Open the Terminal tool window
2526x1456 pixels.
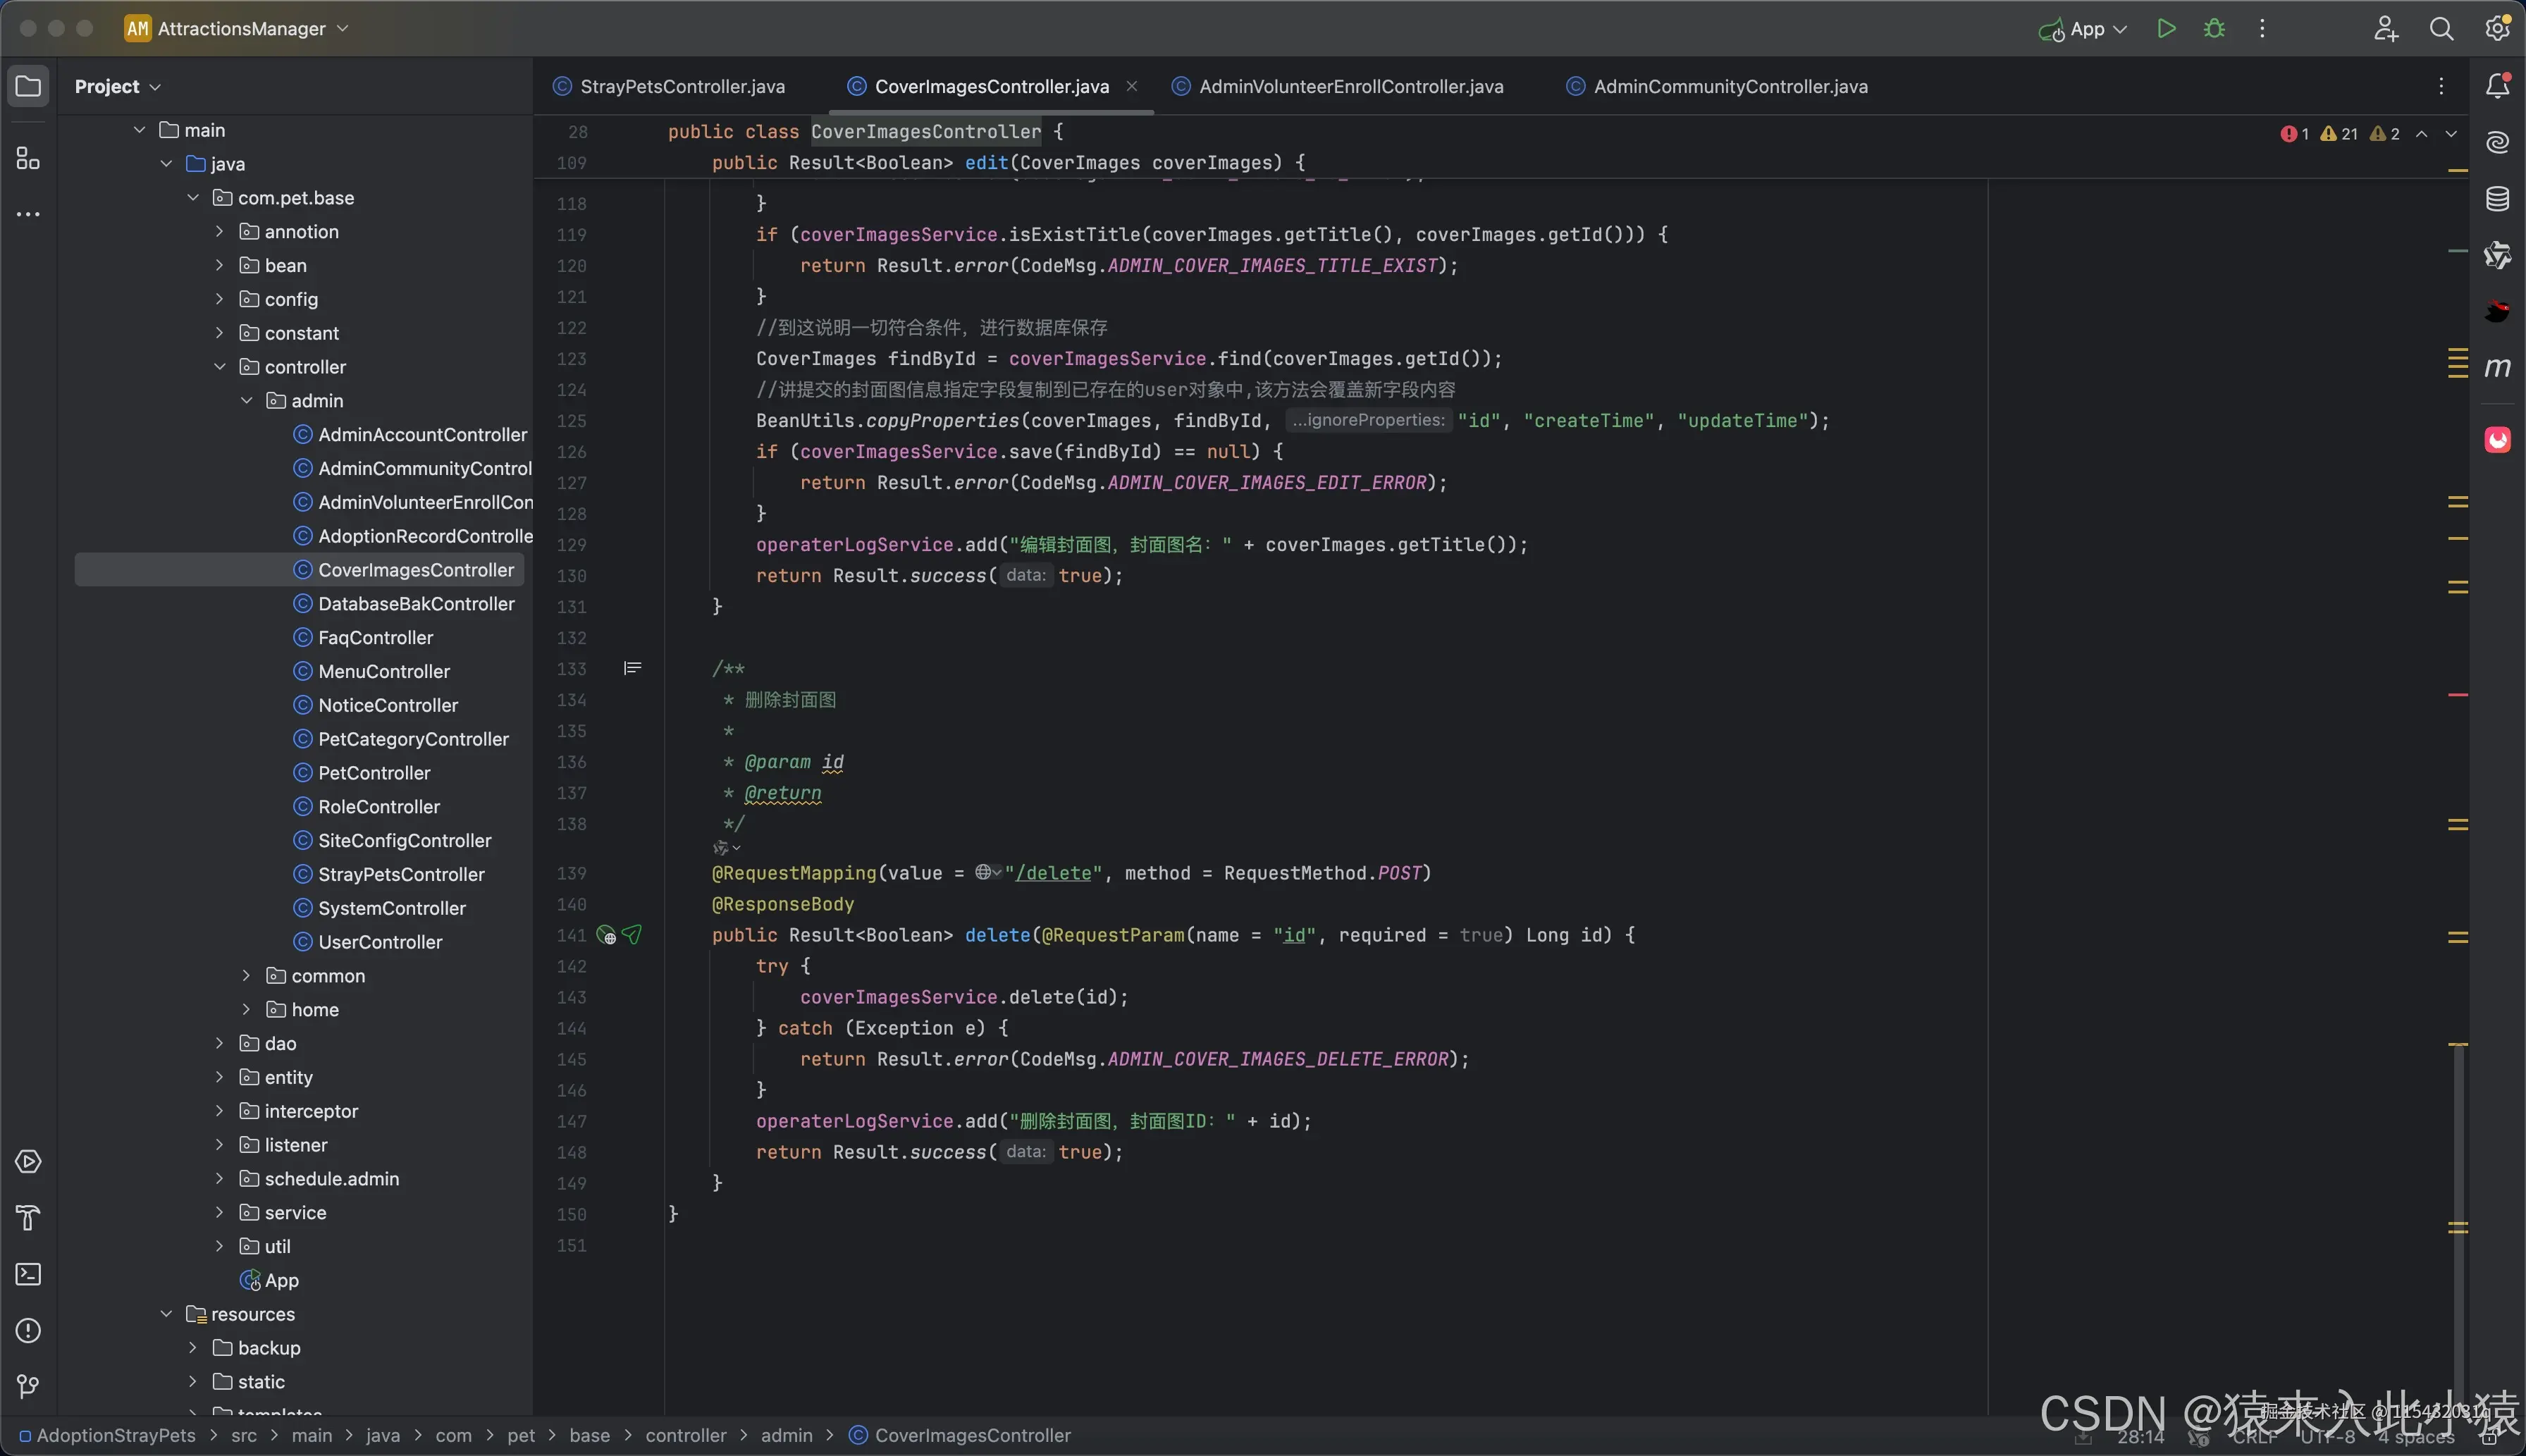(x=28, y=1274)
